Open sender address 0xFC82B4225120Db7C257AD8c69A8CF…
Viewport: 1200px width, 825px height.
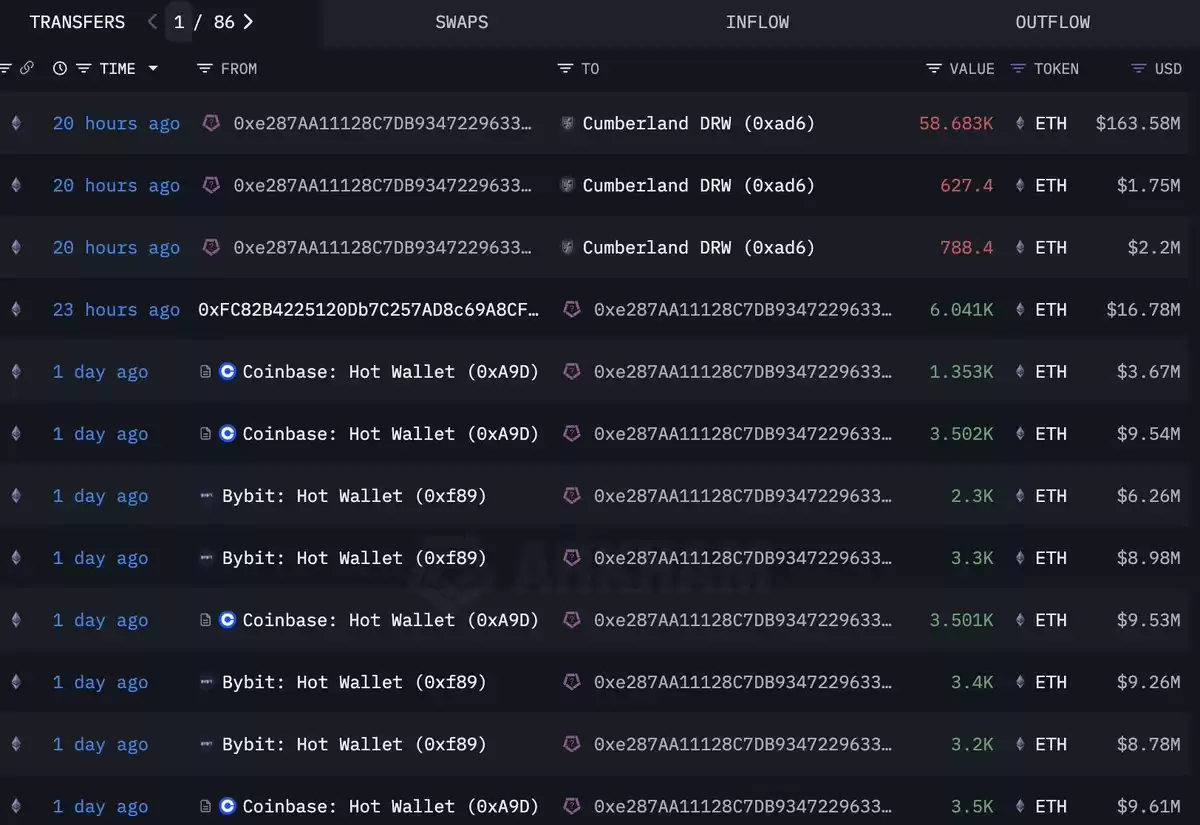coord(369,310)
